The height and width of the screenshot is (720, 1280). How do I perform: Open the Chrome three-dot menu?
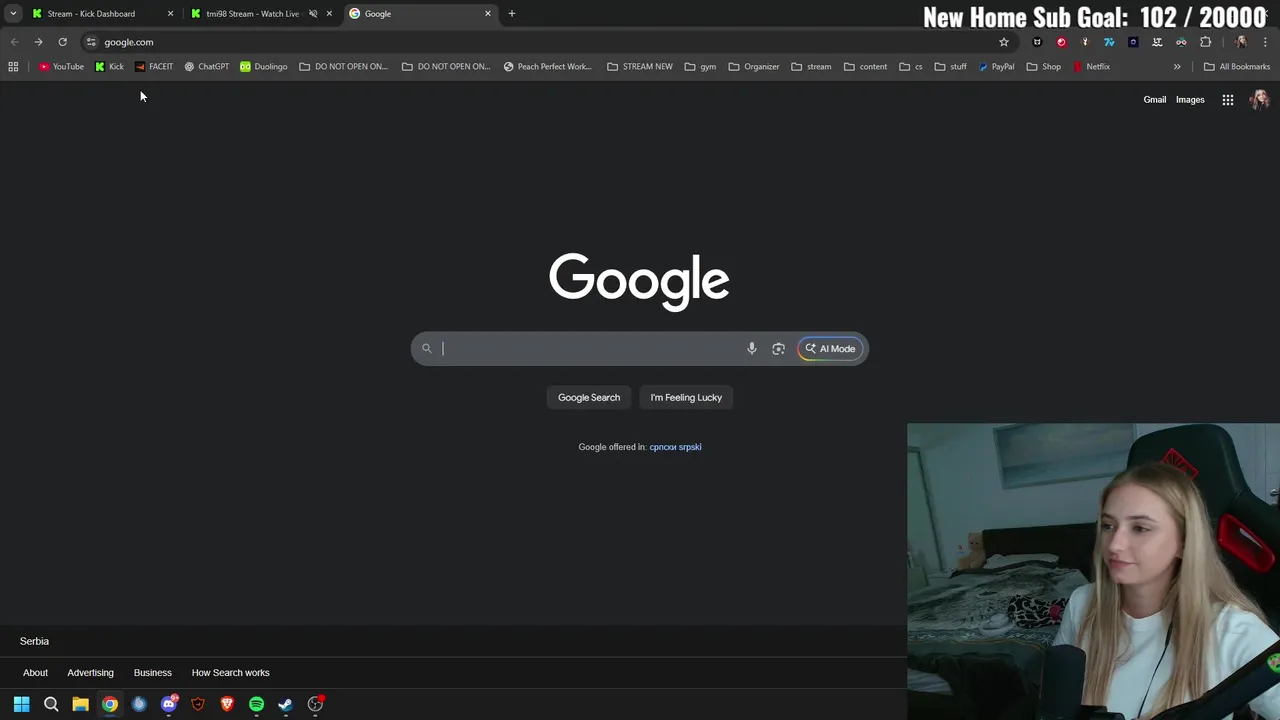(x=1265, y=42)
